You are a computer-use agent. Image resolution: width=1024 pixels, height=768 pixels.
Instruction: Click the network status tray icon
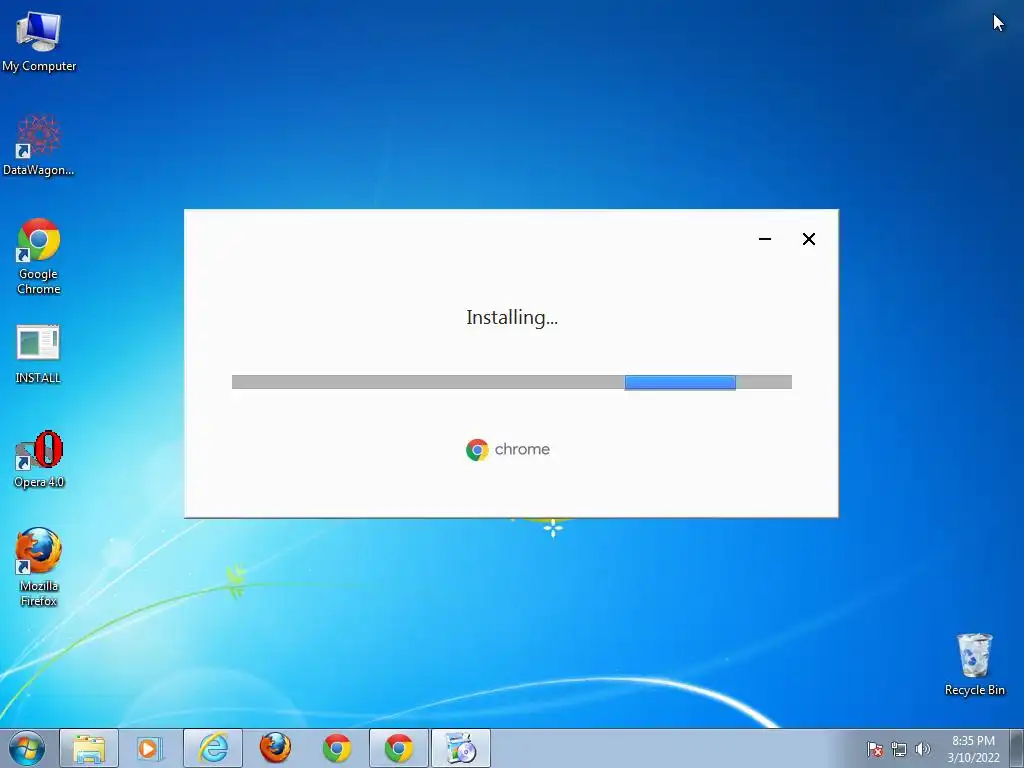[x=899, y=749]
